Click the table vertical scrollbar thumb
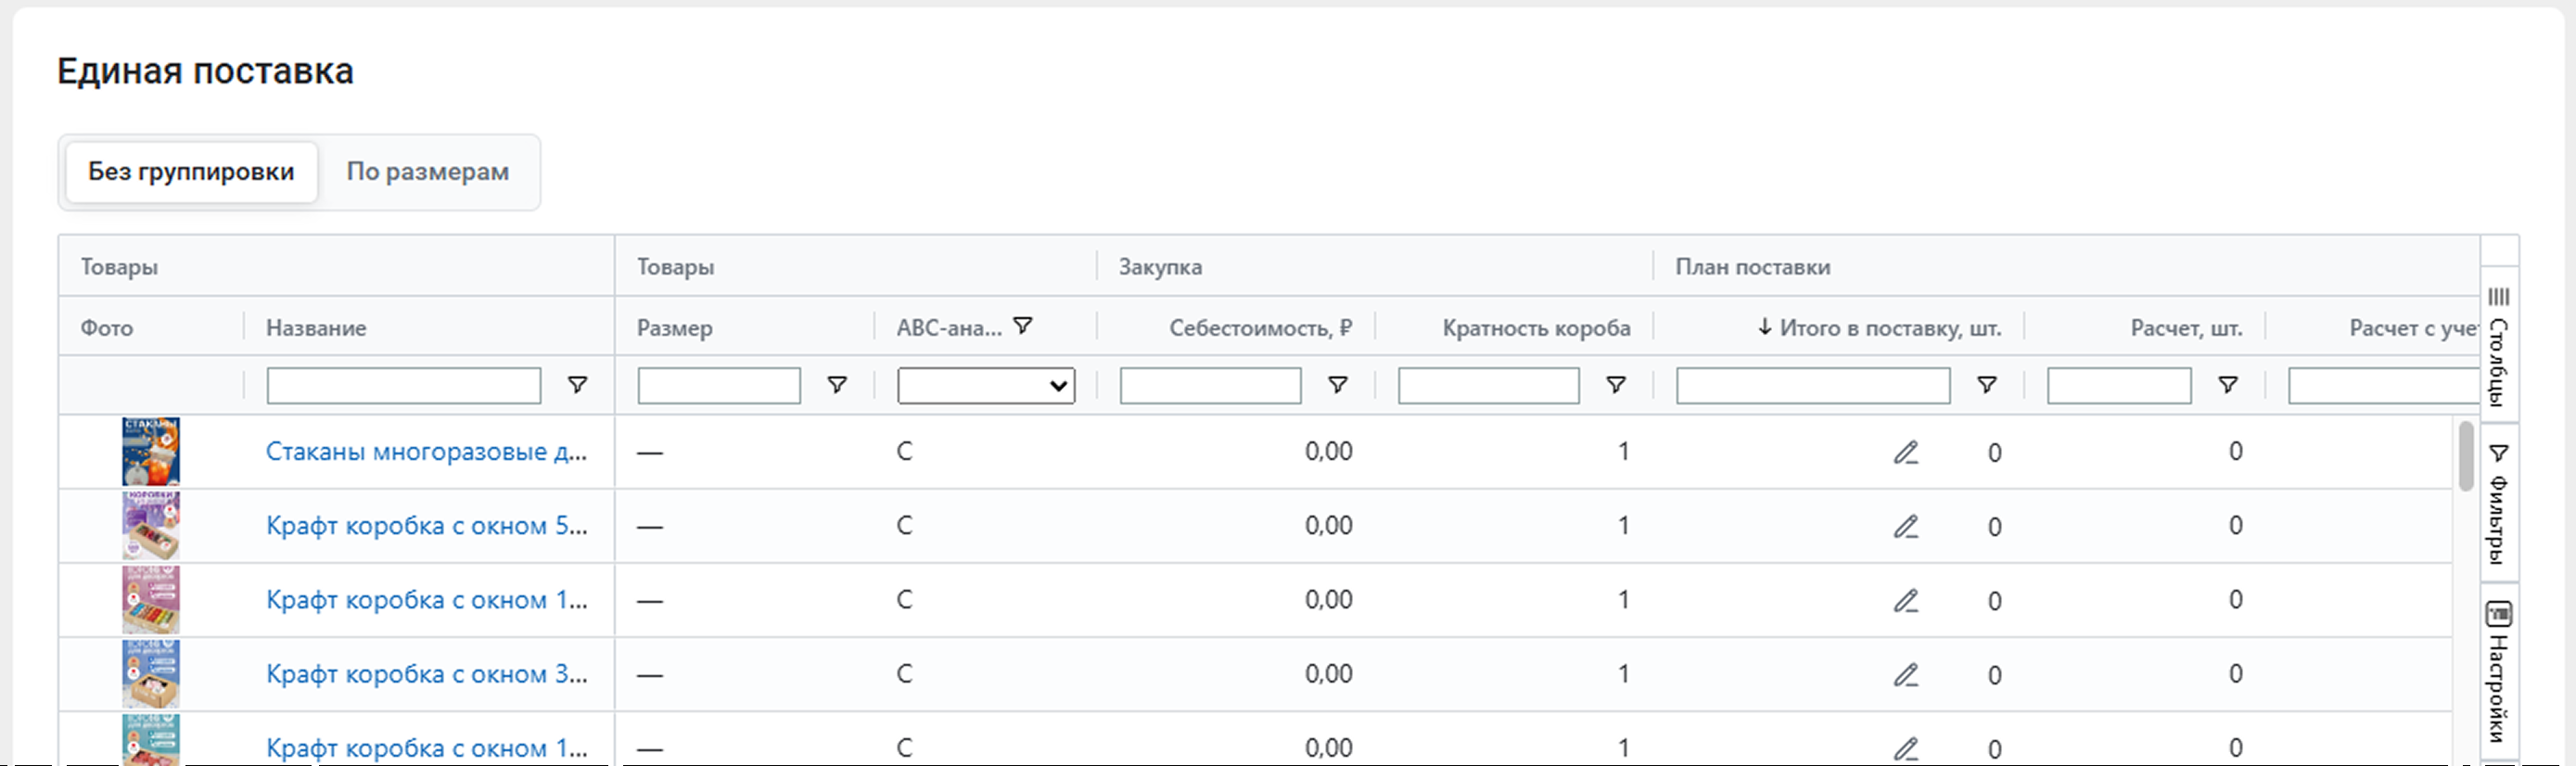This screenshot has width=2576, height=766. [2466, 456]
